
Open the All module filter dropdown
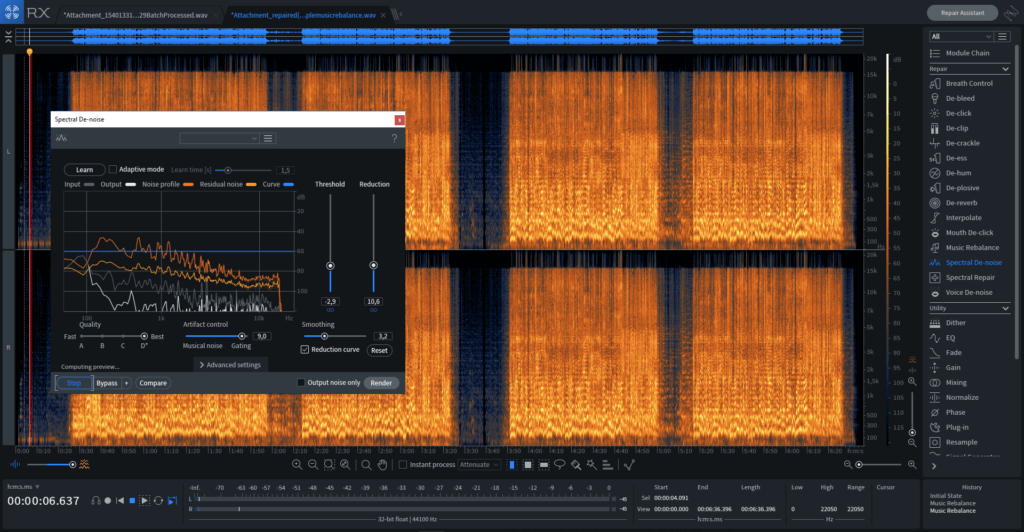(x=961, y=37)
